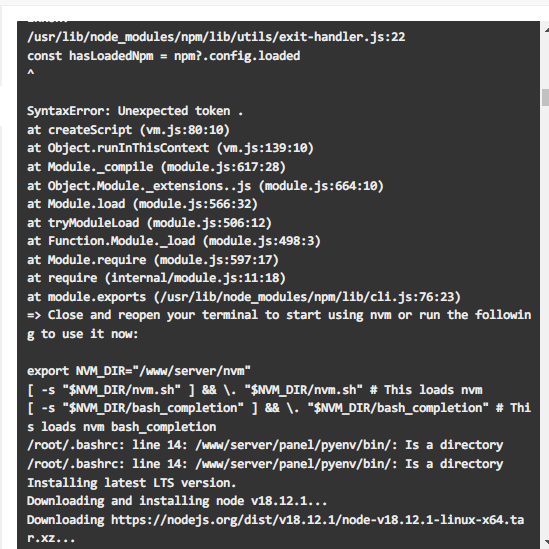Click the "at Module._compile" stack trace line
This screenshot has width=549, height=549.
[156, 167]
